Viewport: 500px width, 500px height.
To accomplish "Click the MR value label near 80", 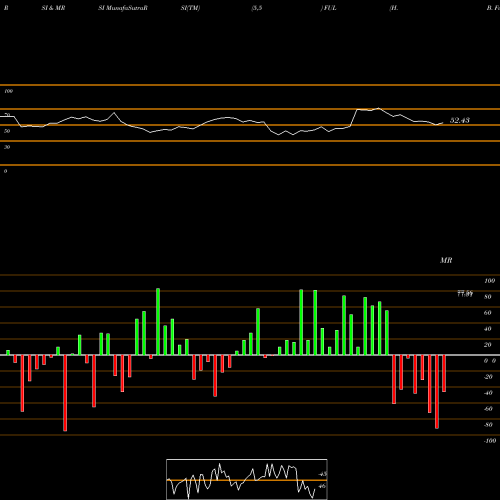I will coord(465,293).
